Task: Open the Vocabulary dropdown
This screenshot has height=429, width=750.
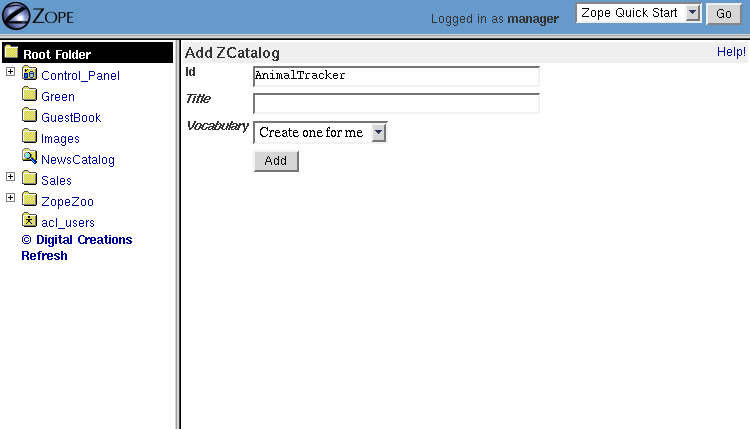Action: [x=320, y=133]
